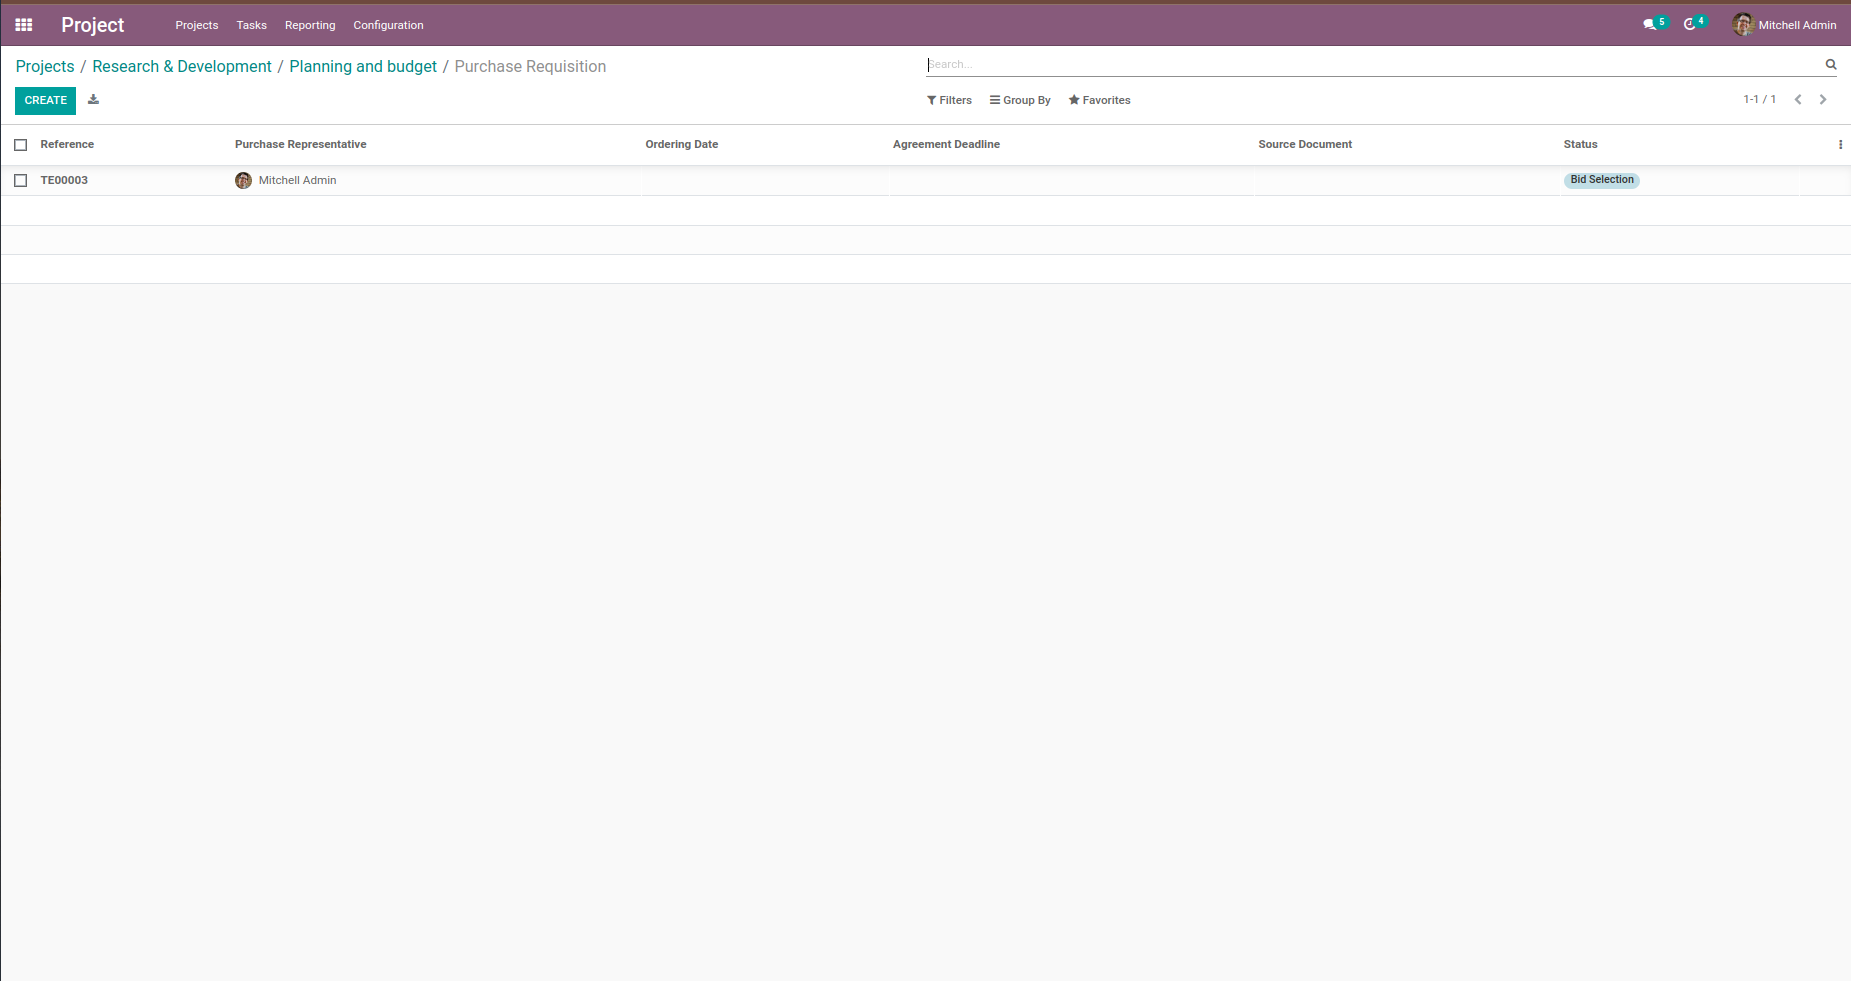Open Planning and budget breadcrumb
This screenshot has height=981, width=1851.
[363, 66]
